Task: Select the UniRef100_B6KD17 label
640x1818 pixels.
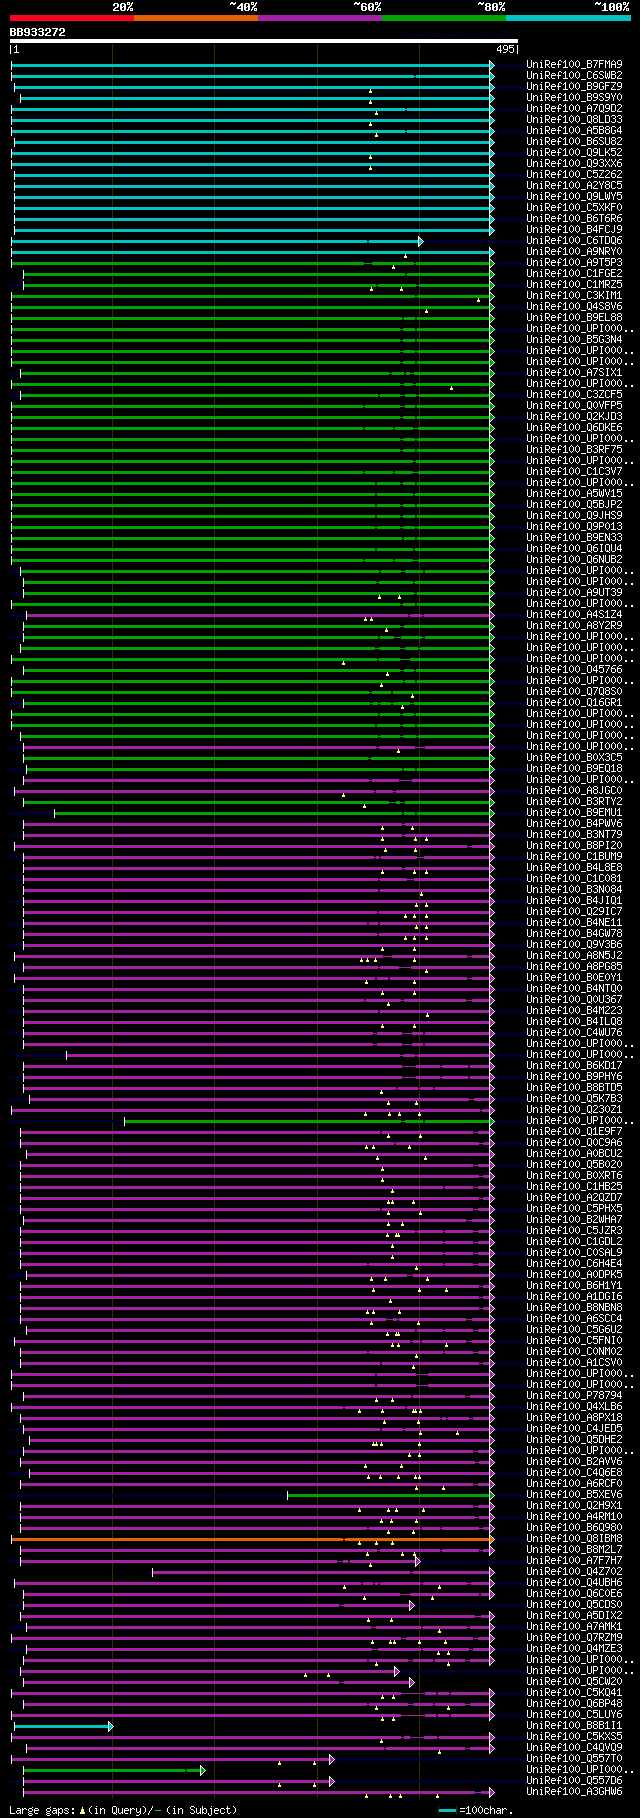Action: click(574, 1065)
